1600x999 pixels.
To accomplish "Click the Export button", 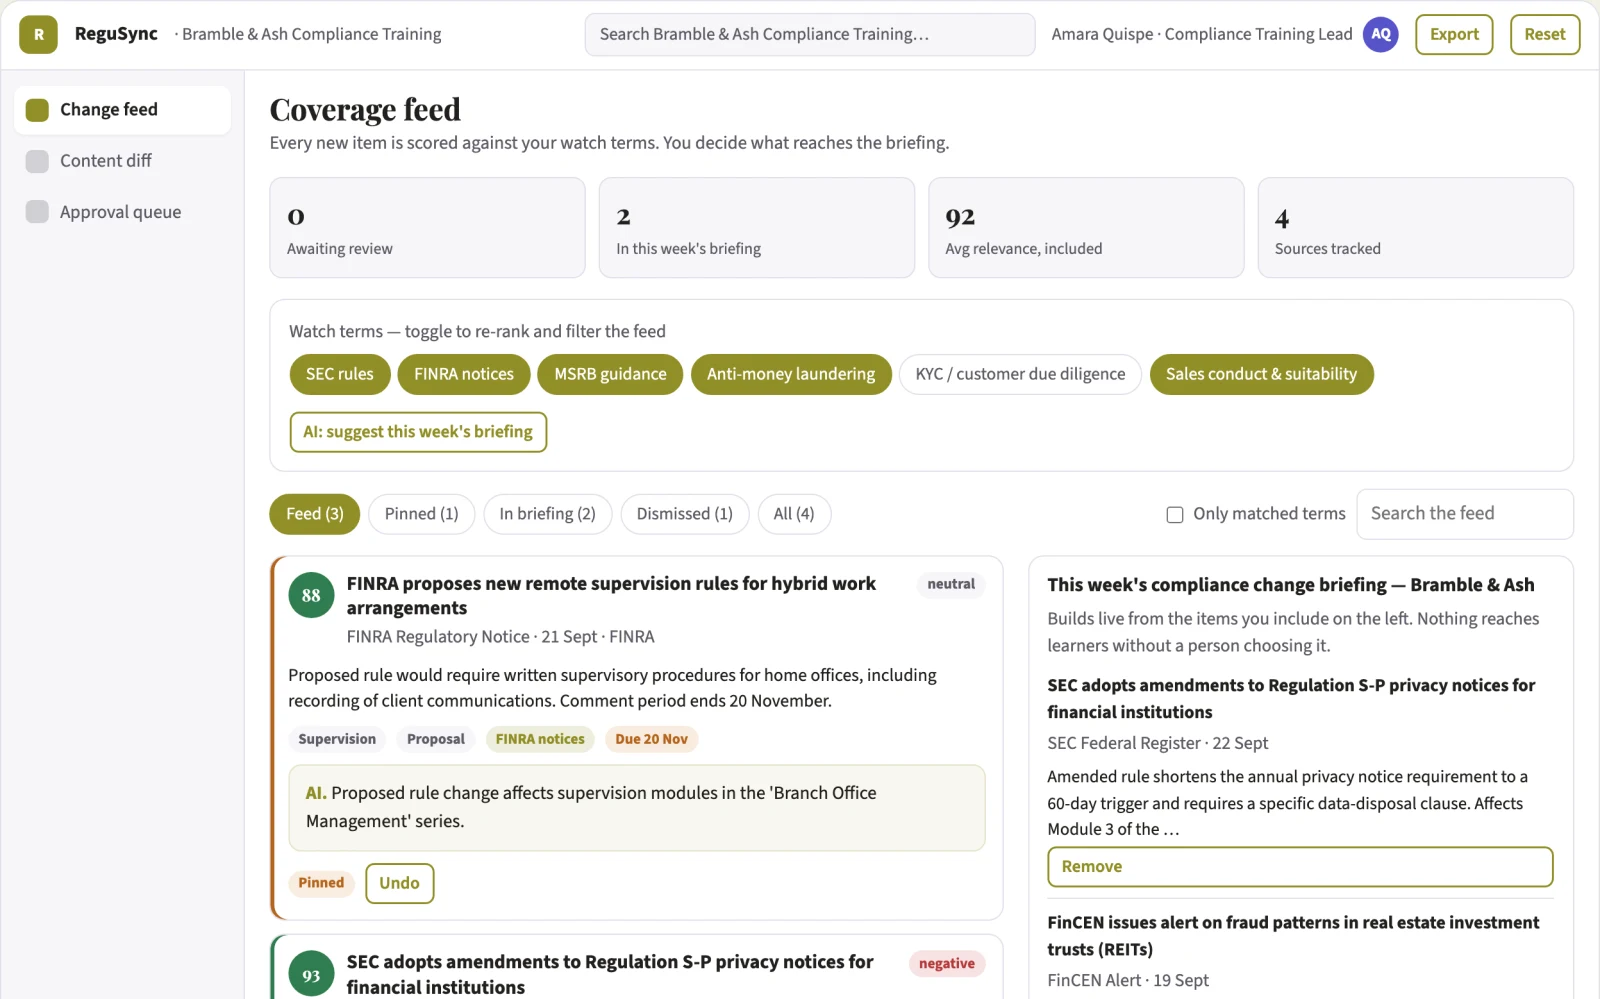I will point(1454,34).
